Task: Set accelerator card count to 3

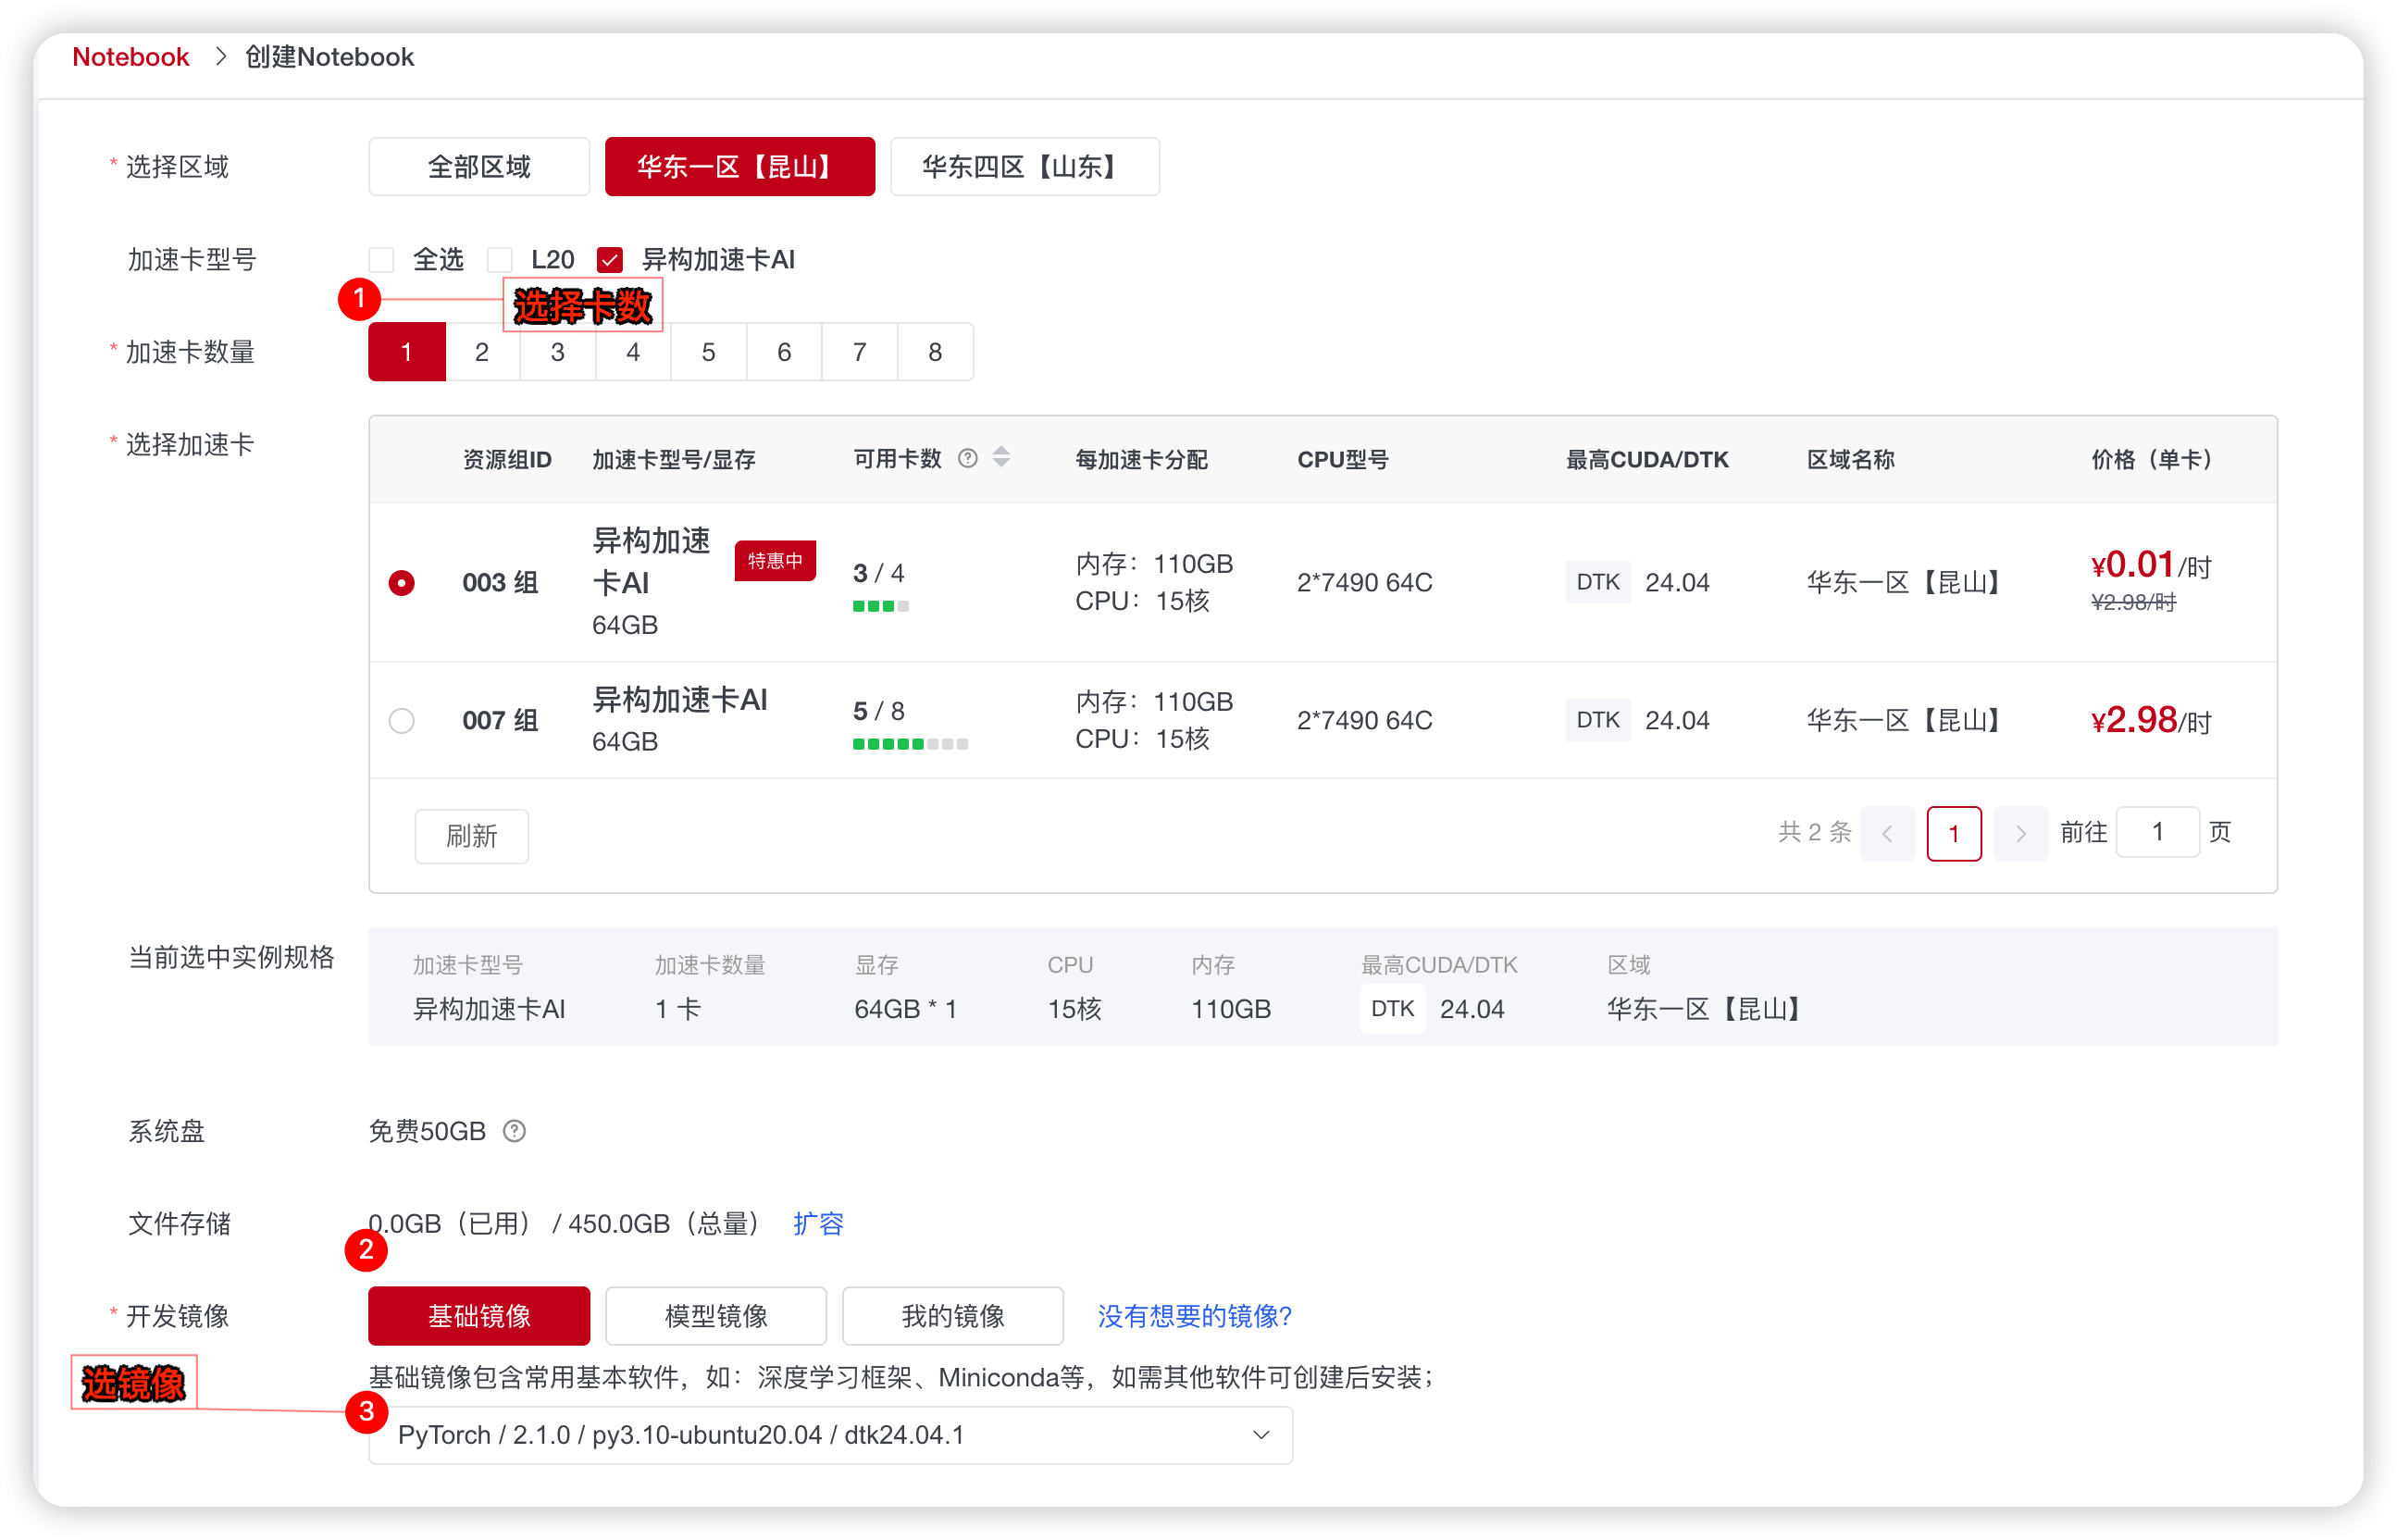Action: (558, 352)
